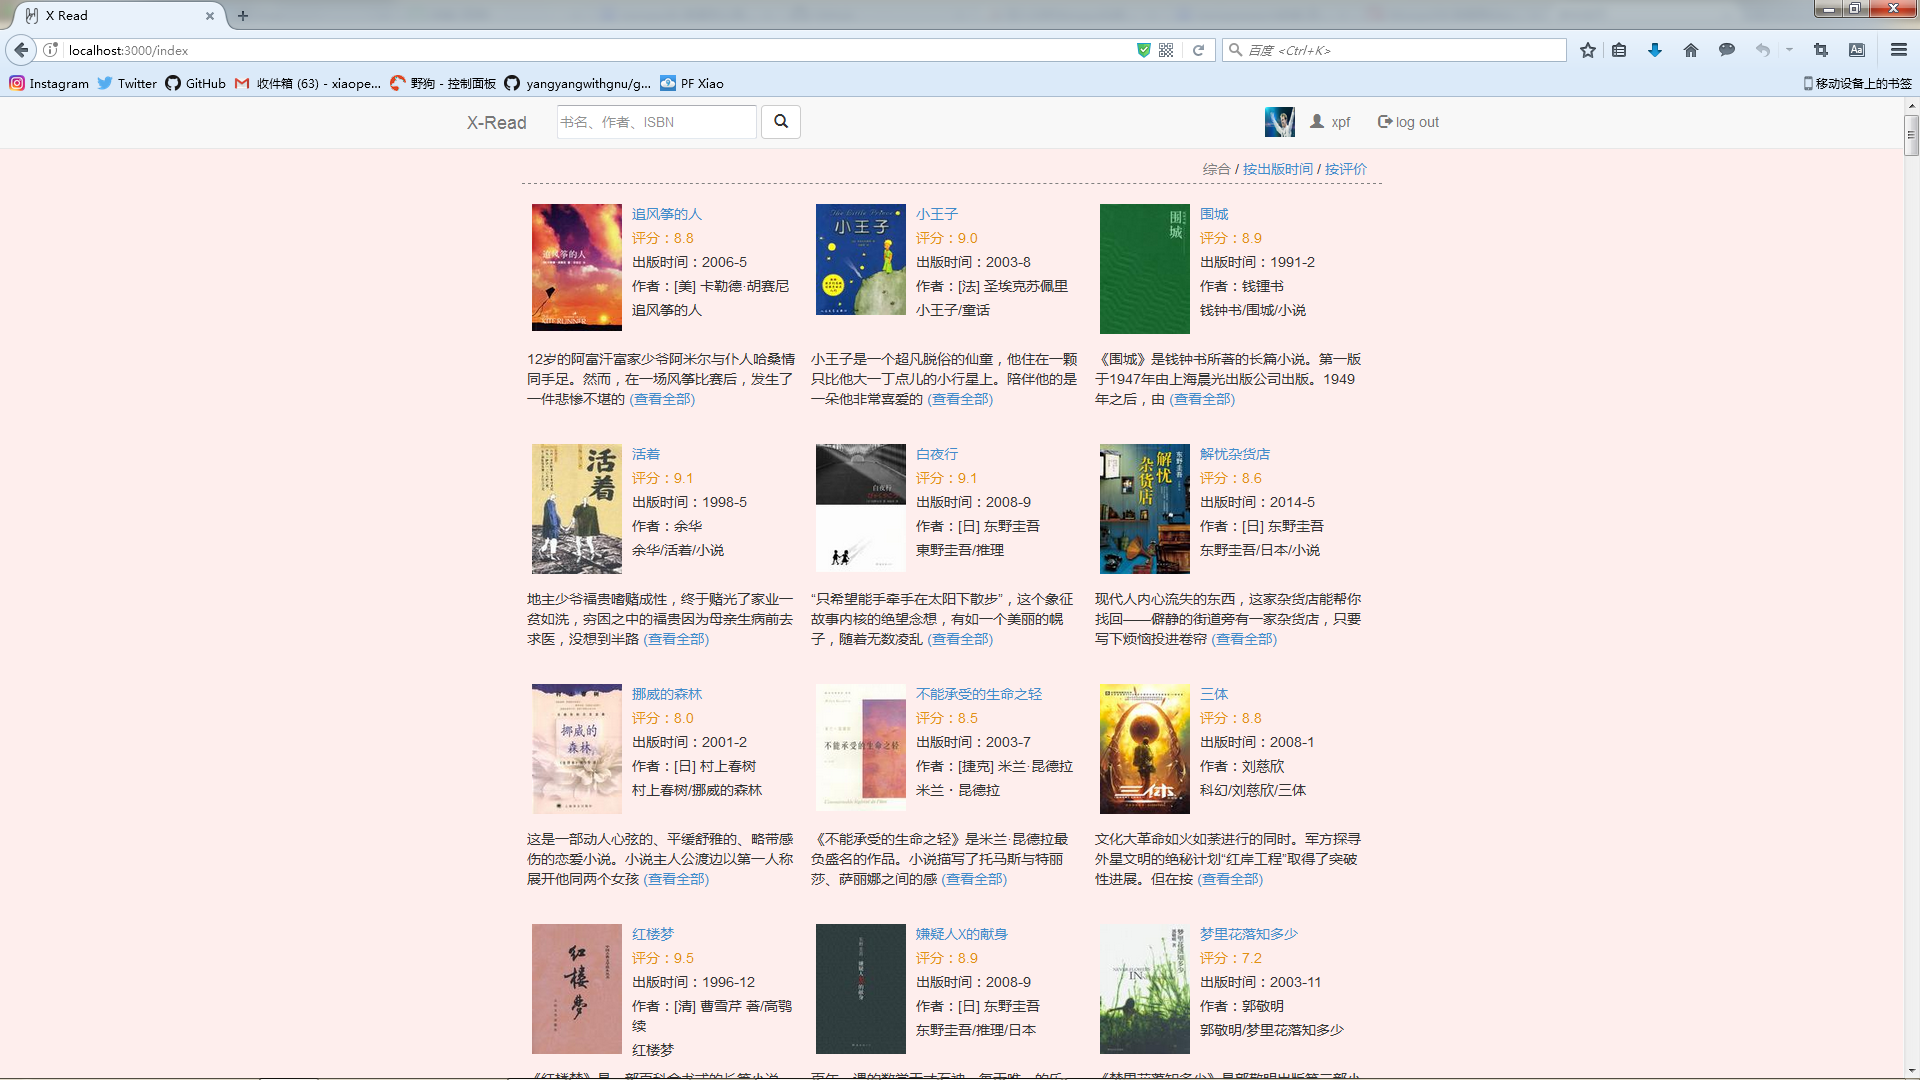
Task: Sort books by 按出版时间
Action: coord(1278,169)
